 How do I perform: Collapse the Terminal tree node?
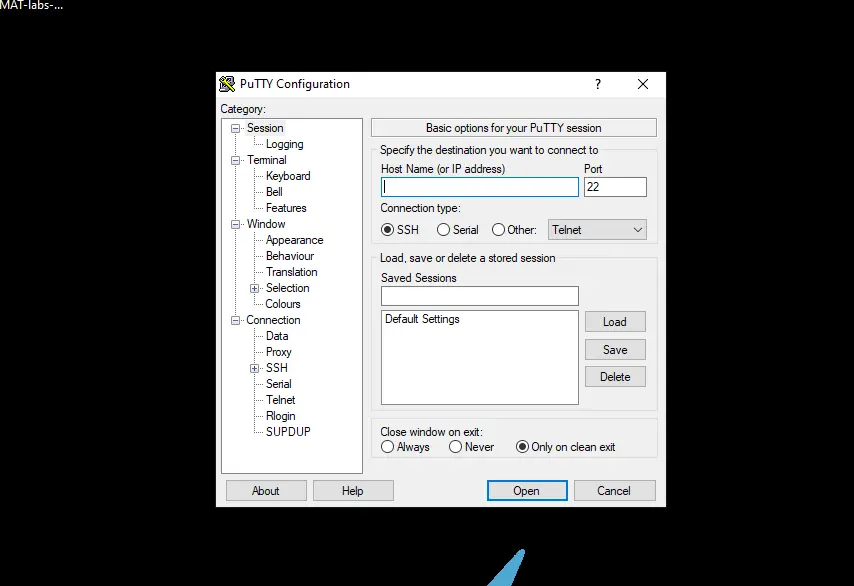[x=235, y=160]
